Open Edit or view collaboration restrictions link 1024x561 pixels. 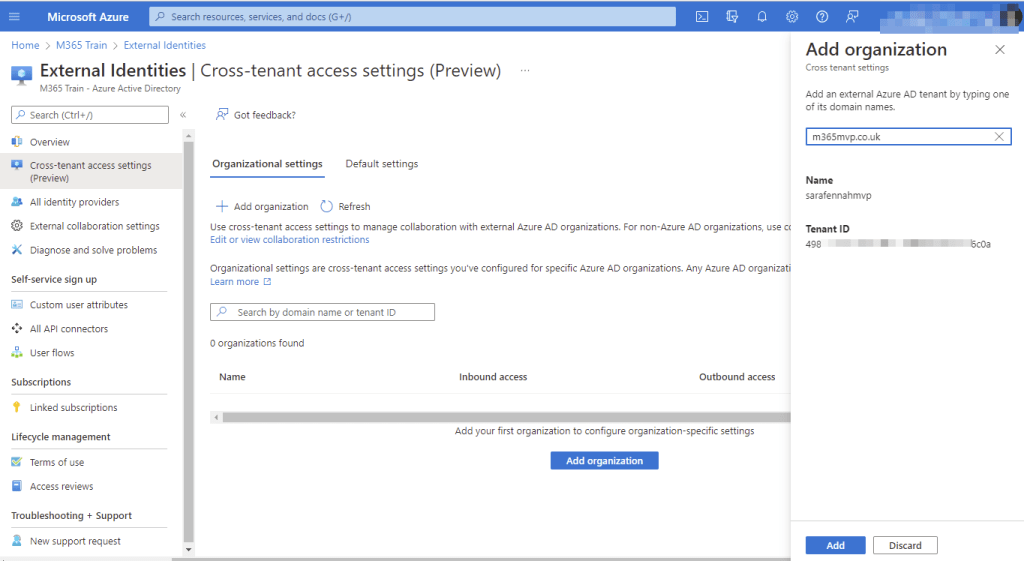point(289,240)
